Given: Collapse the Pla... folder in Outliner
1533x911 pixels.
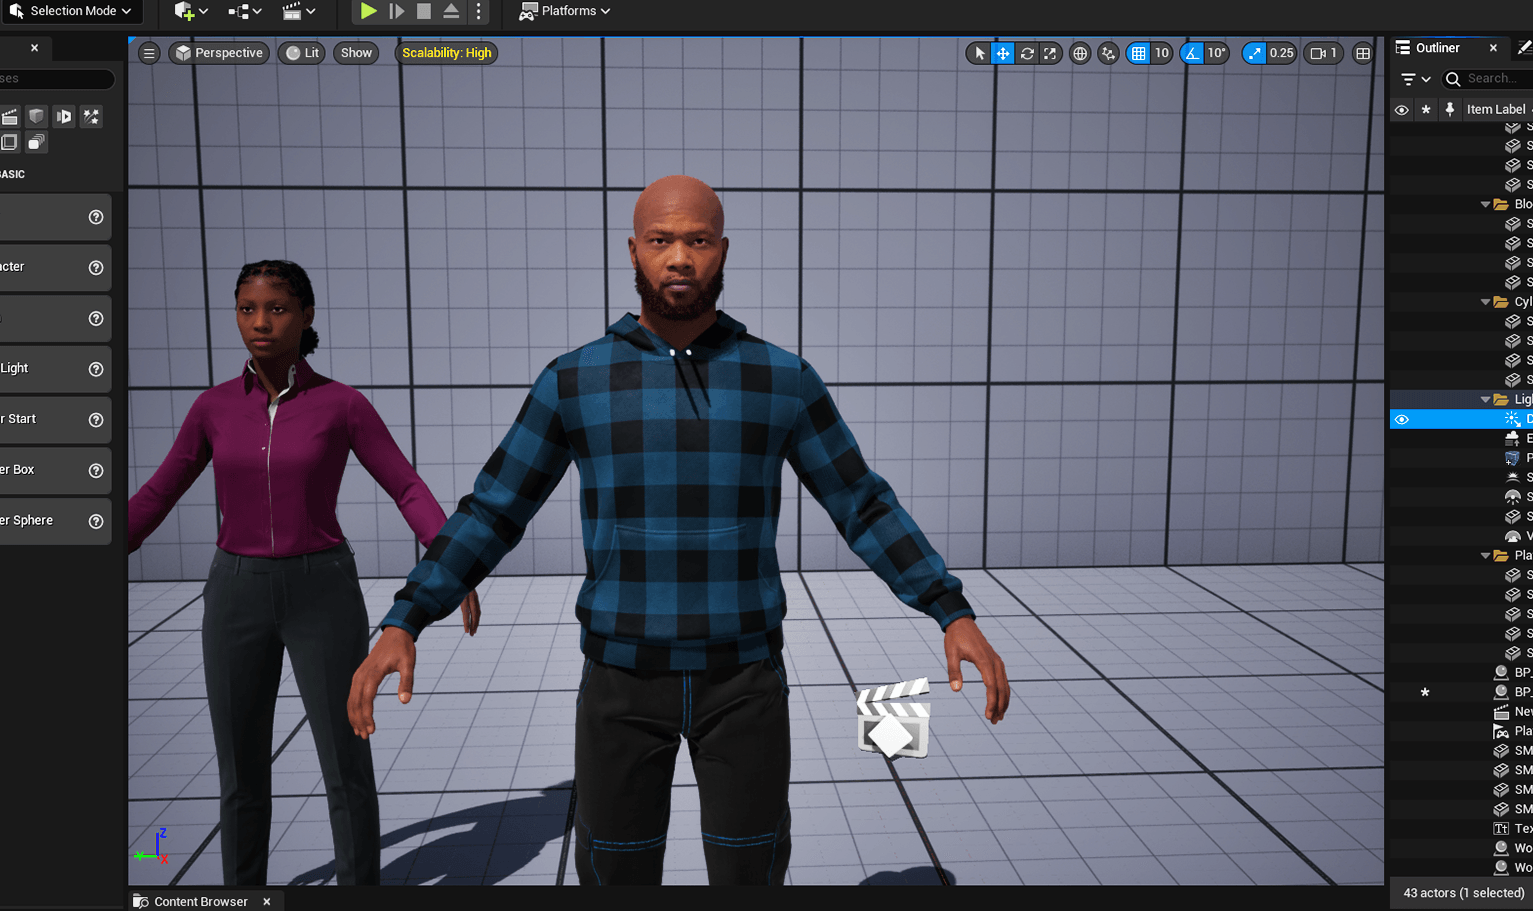Looking at the screenshot, I should (1486, 556).
